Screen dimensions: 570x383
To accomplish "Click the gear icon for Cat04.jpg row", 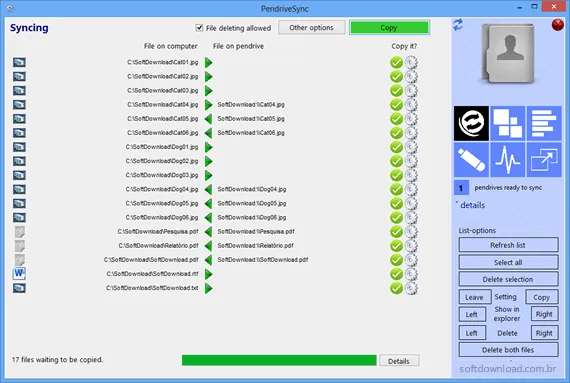I will tap(411, 105).
